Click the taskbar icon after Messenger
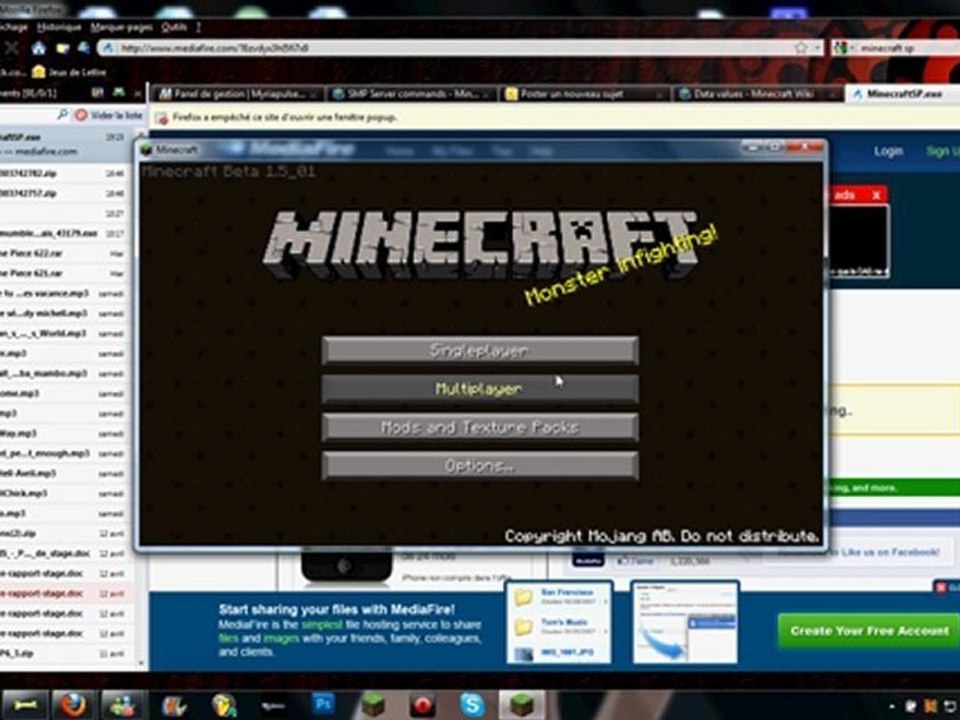This screenshot has height=720, width=960. 173,706
